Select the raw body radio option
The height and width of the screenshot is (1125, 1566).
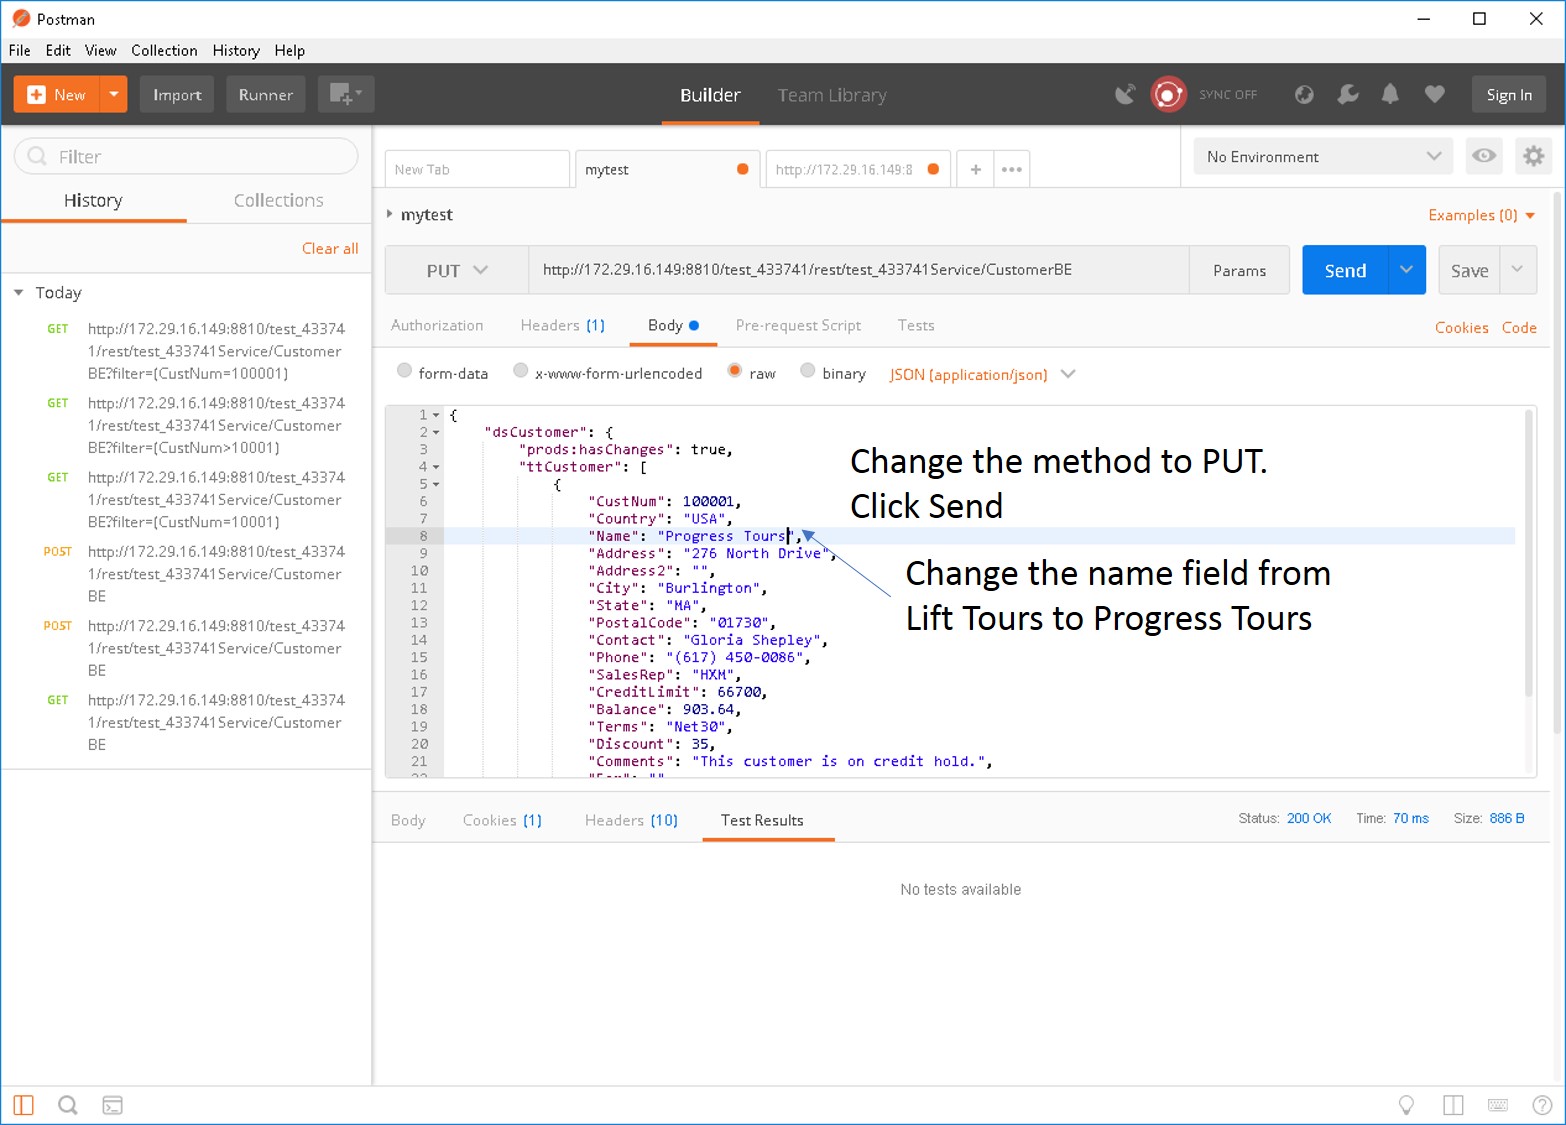coord(735,371)
